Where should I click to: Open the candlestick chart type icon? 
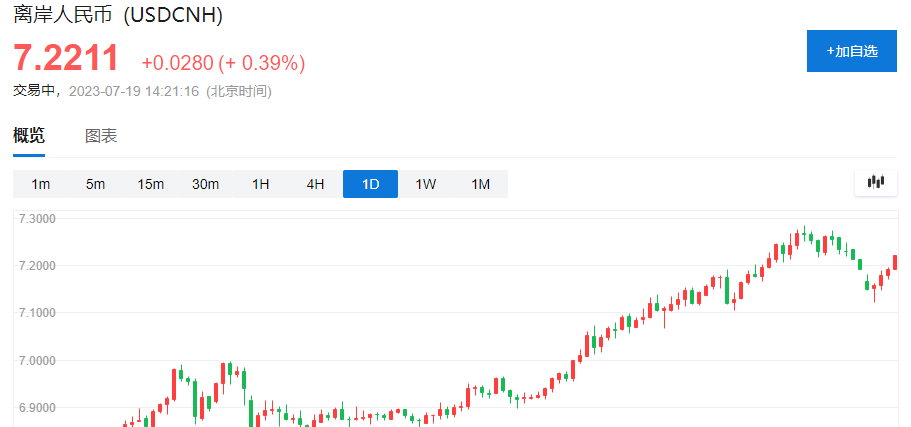877,182
